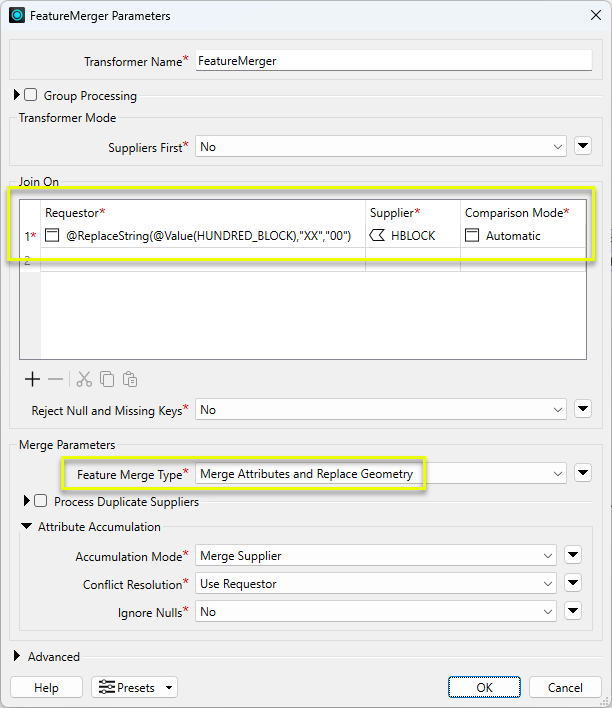The image size is (612, 708).
Task: Open black arrow menu beside Conflict Resolution
Action: [573, 584]
